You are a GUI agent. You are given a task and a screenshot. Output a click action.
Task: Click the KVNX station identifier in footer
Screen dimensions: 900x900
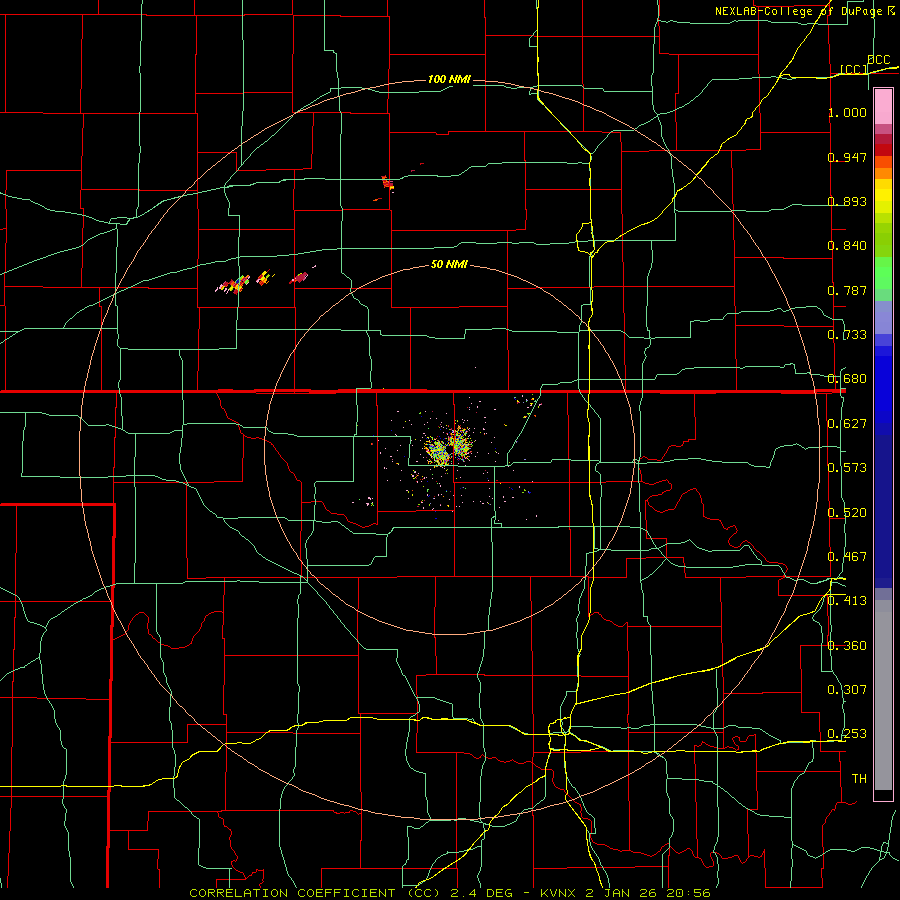pos(559,893)
